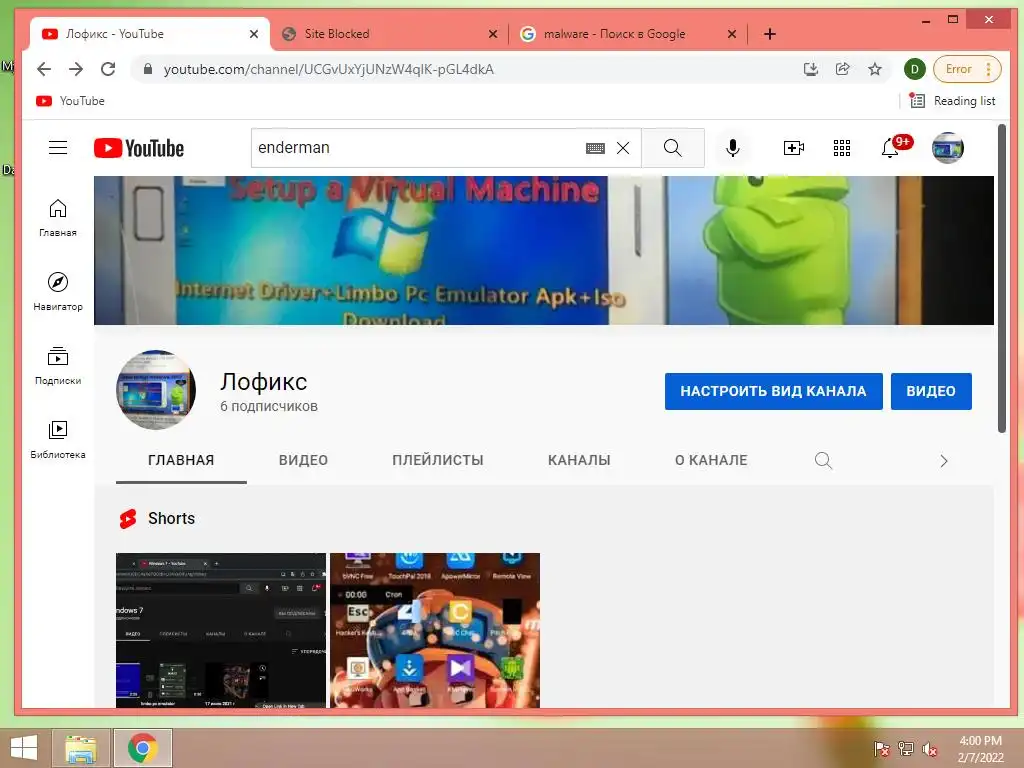The image size is (1024, 768).
Task: Click the YouTube search input field
Action: tap(418, 148)
